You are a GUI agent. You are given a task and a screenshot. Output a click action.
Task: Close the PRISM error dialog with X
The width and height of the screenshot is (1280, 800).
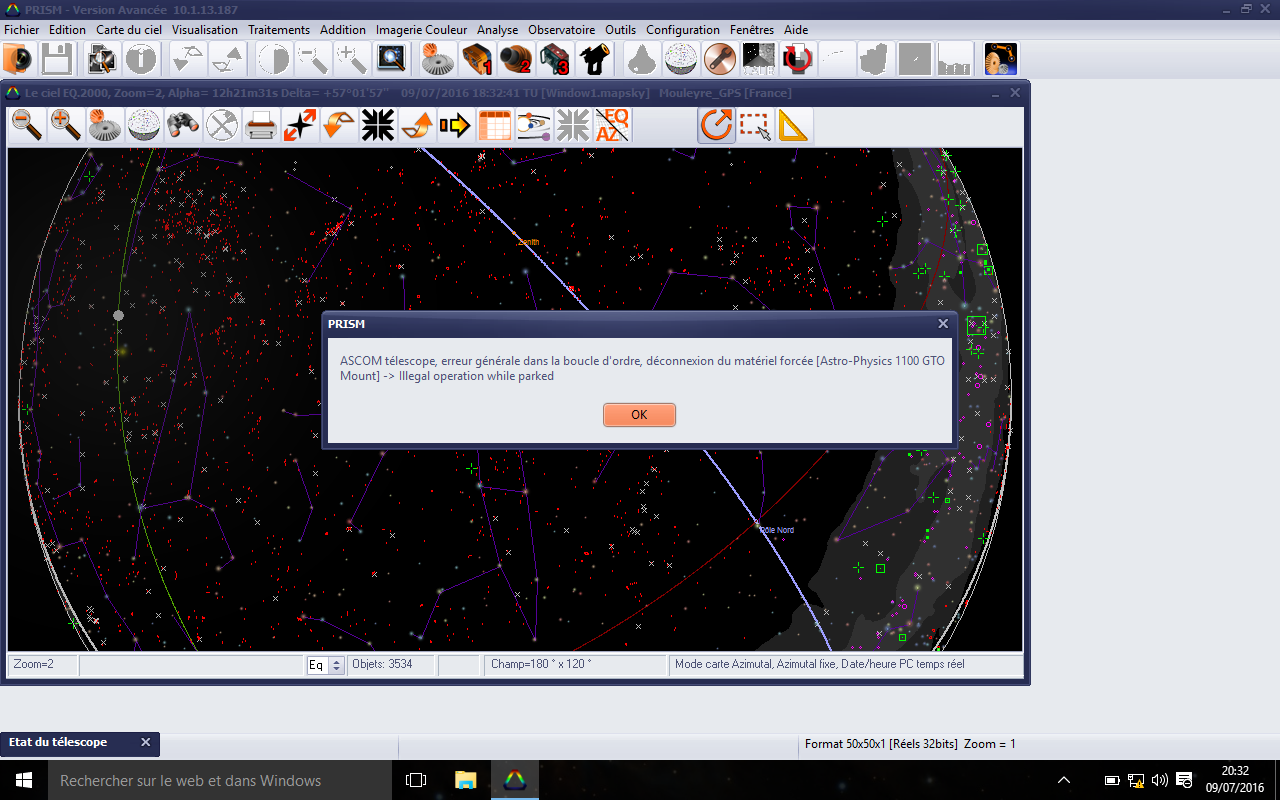tap(942, 324)
